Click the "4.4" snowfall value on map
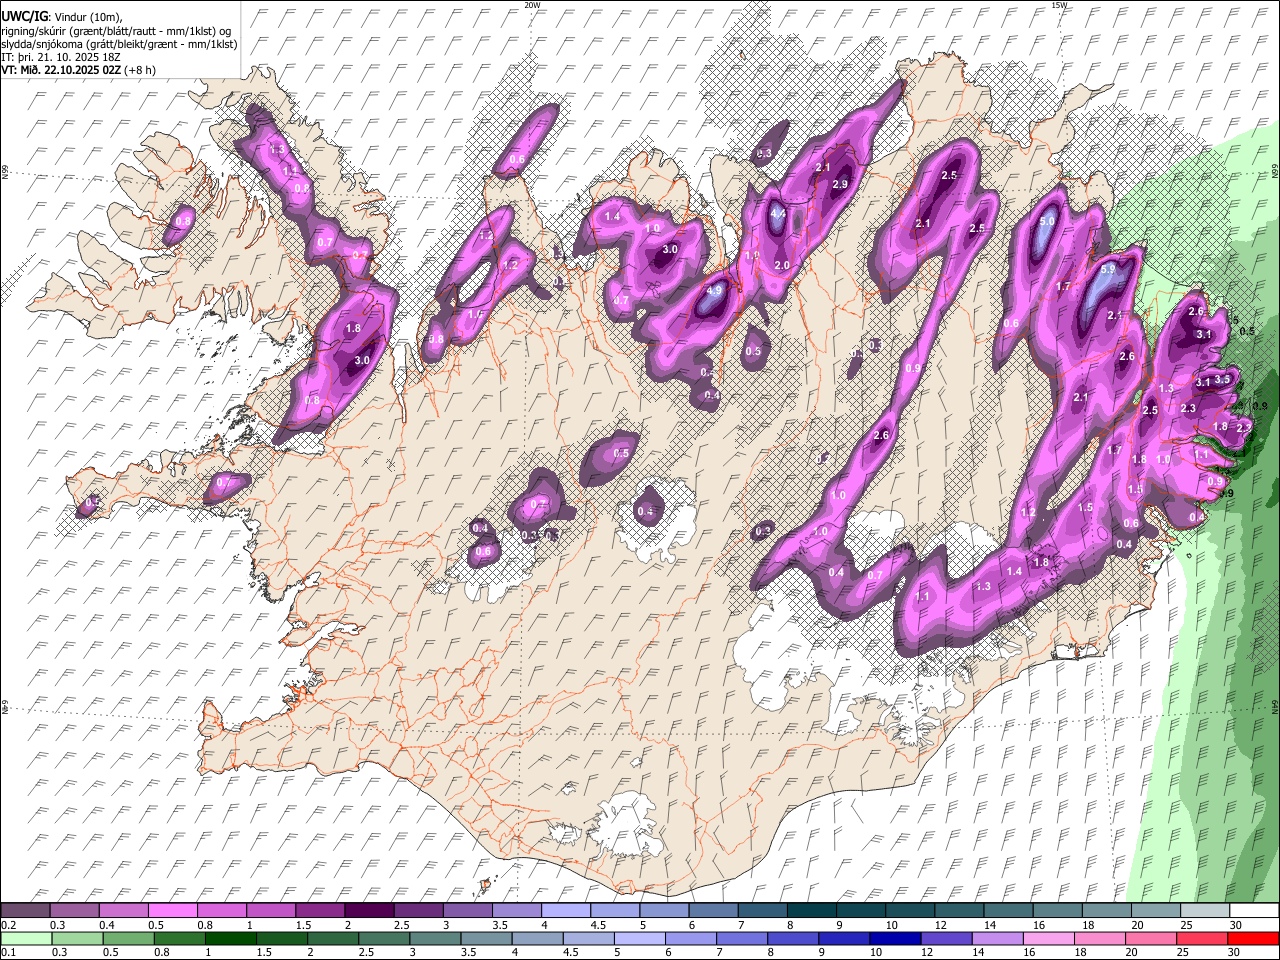This screenshot has height=960, width=1280. (x=777, y=213)
